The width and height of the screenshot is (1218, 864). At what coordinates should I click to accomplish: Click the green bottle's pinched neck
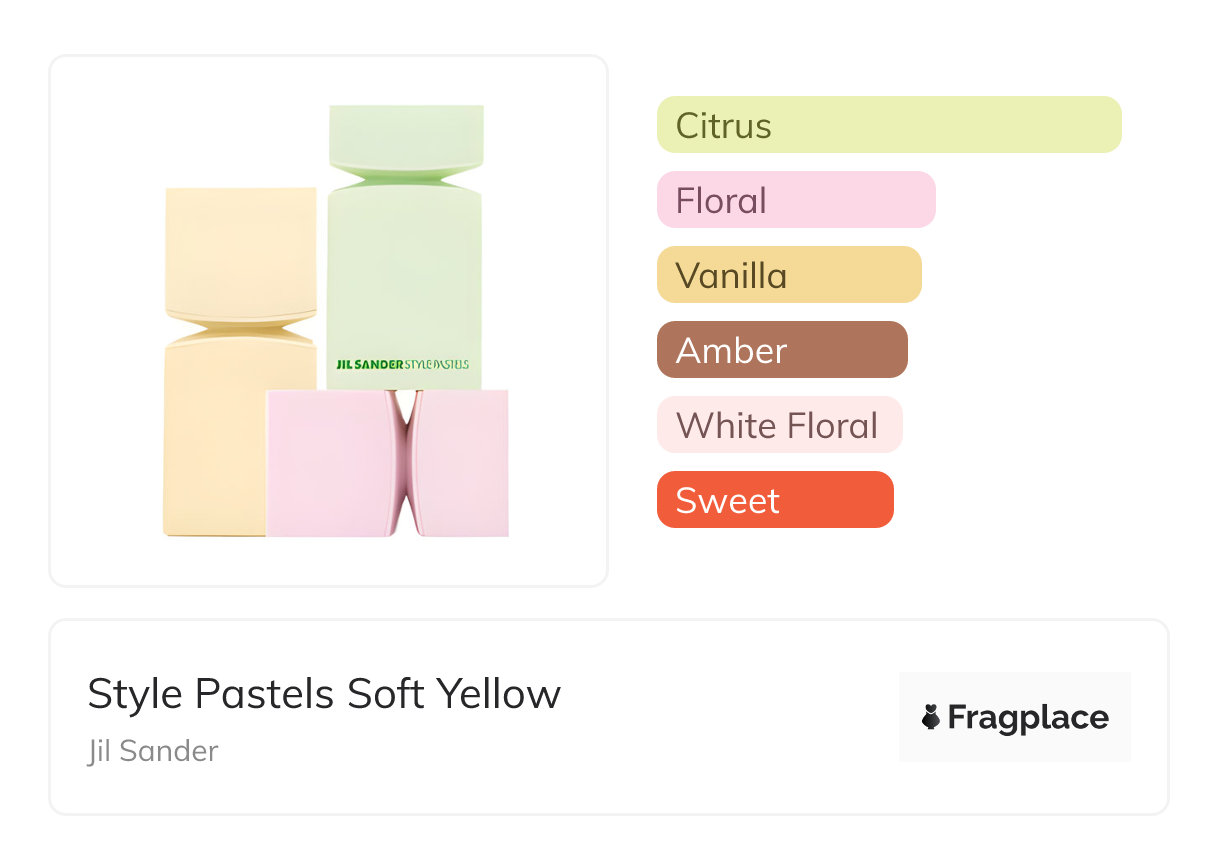click(405, 181)
